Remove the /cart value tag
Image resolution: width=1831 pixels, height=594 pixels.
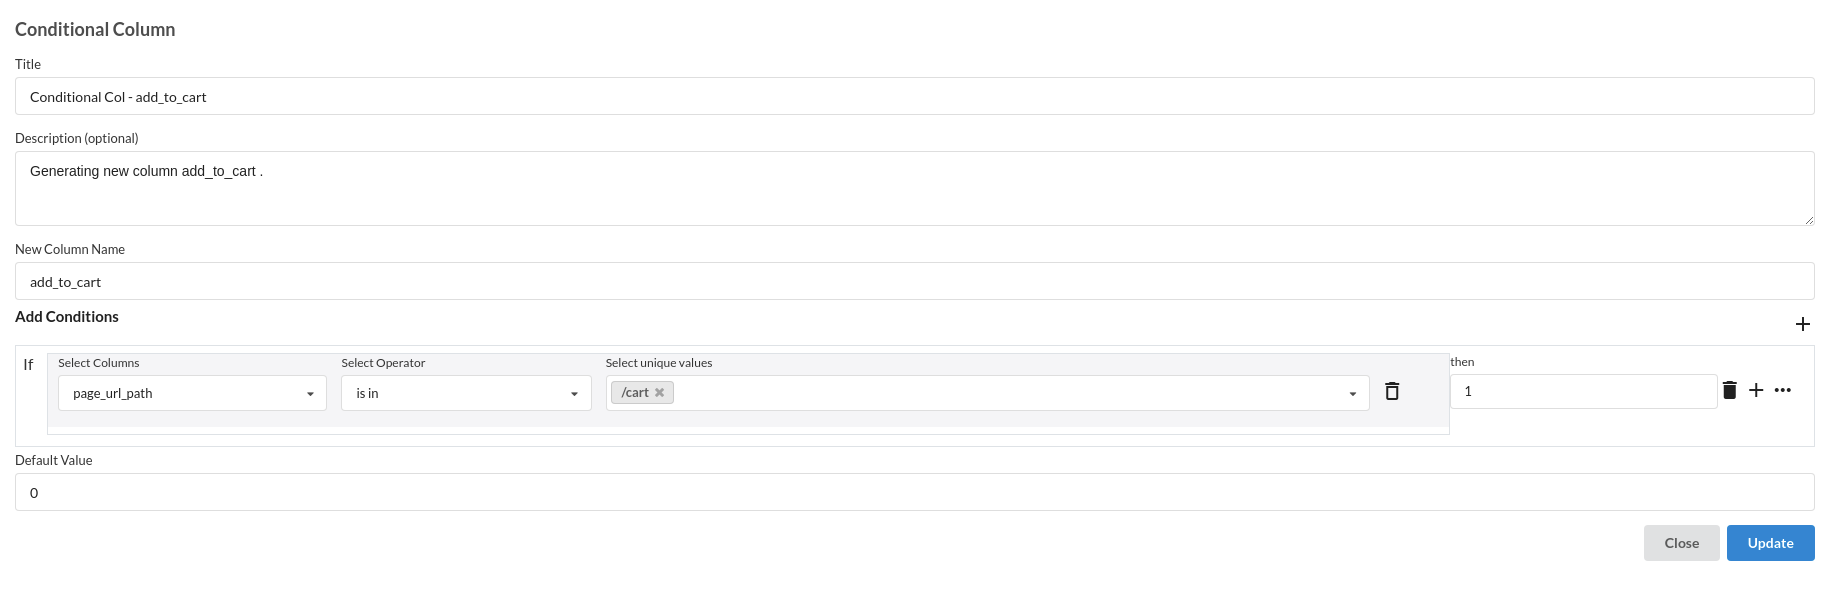pyautogui.click(x=659, y=393)
